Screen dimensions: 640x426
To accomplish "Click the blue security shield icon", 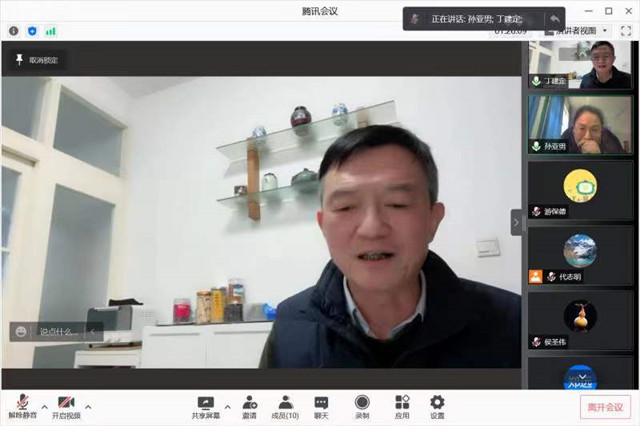I will pos(32,31).
